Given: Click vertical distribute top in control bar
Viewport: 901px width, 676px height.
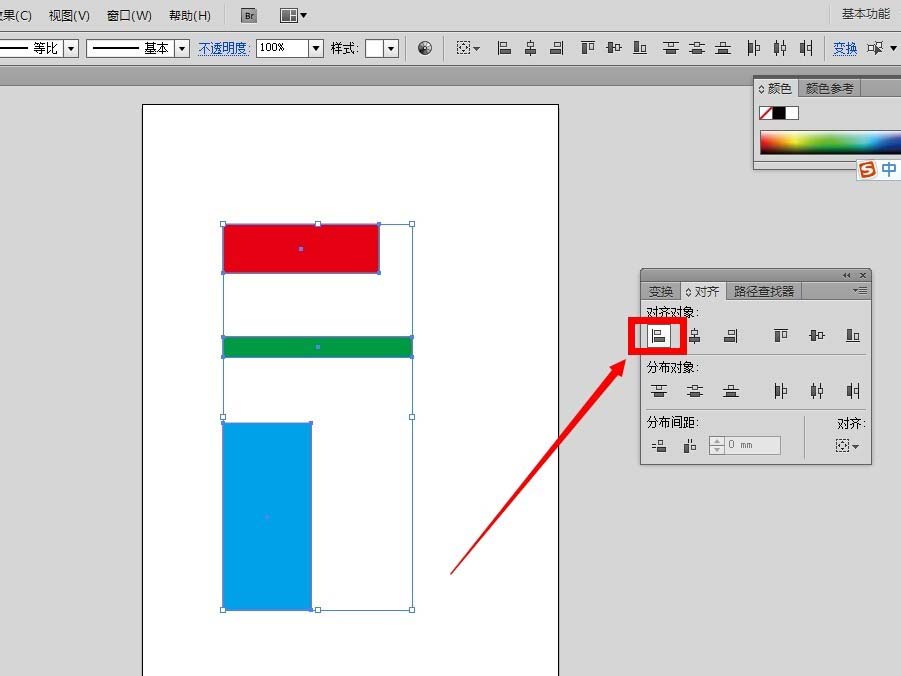Looking at the screenshot, I should coord(671,48).
